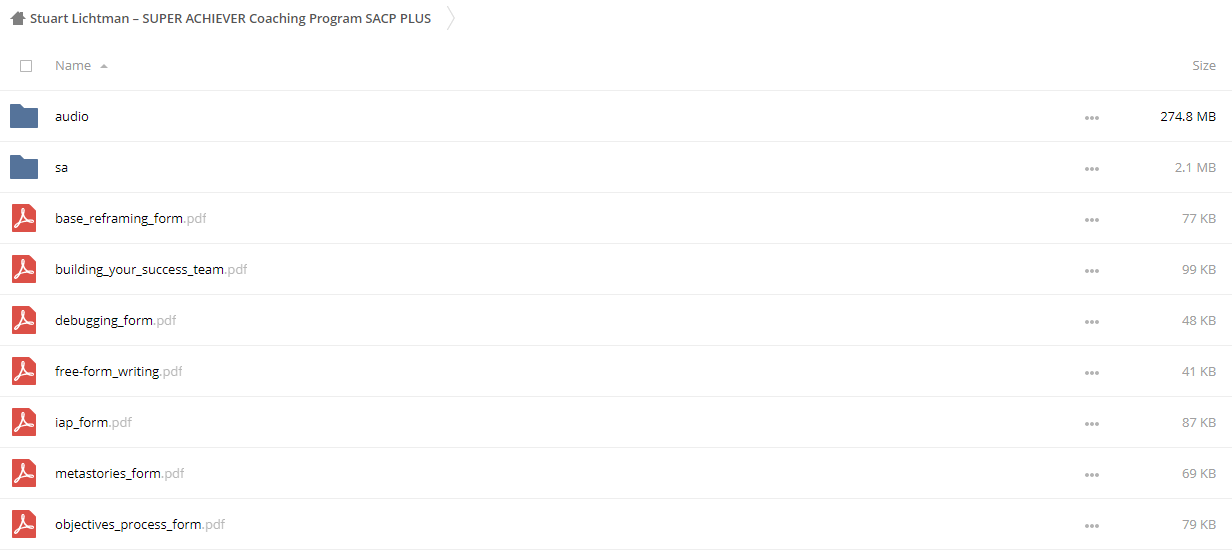
Task: Click the PDF icon for objectives_process_form
Action: (x=24, y=524)
